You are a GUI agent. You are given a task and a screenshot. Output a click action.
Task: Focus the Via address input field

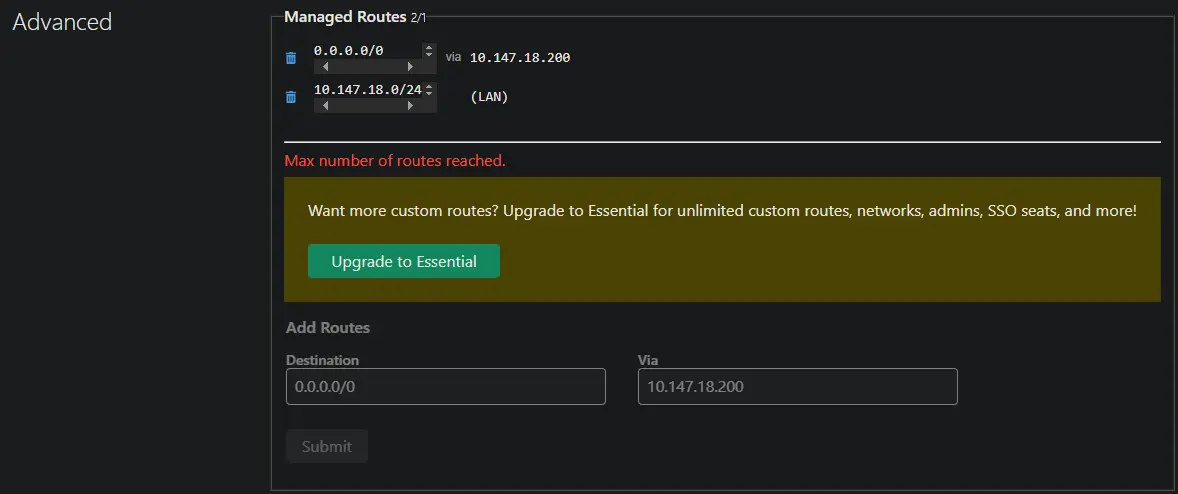point(797,387)
